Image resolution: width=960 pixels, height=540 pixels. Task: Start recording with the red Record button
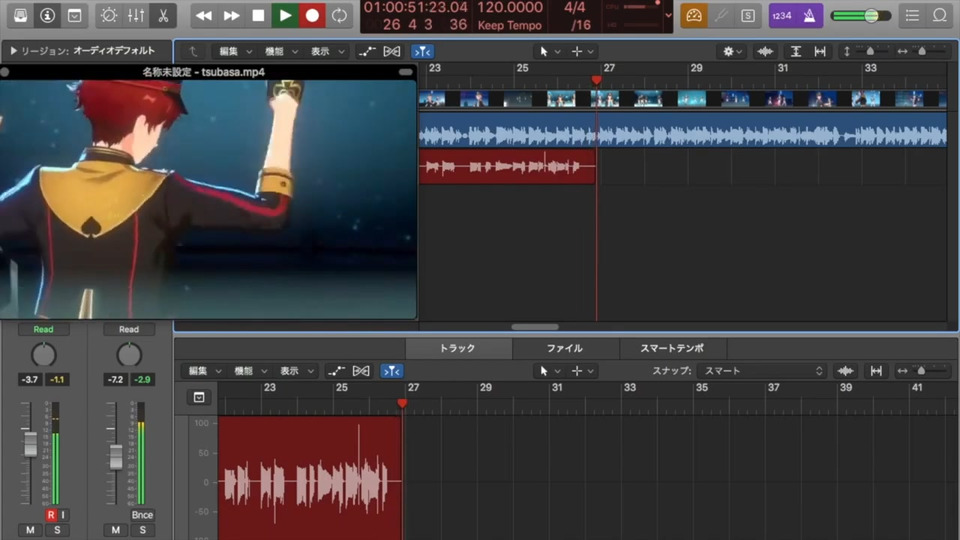point(312,15)
